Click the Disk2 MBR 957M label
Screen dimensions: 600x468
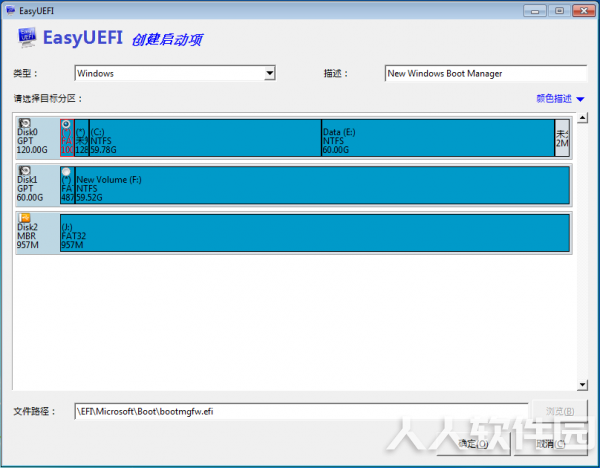[x=28, y=236]
